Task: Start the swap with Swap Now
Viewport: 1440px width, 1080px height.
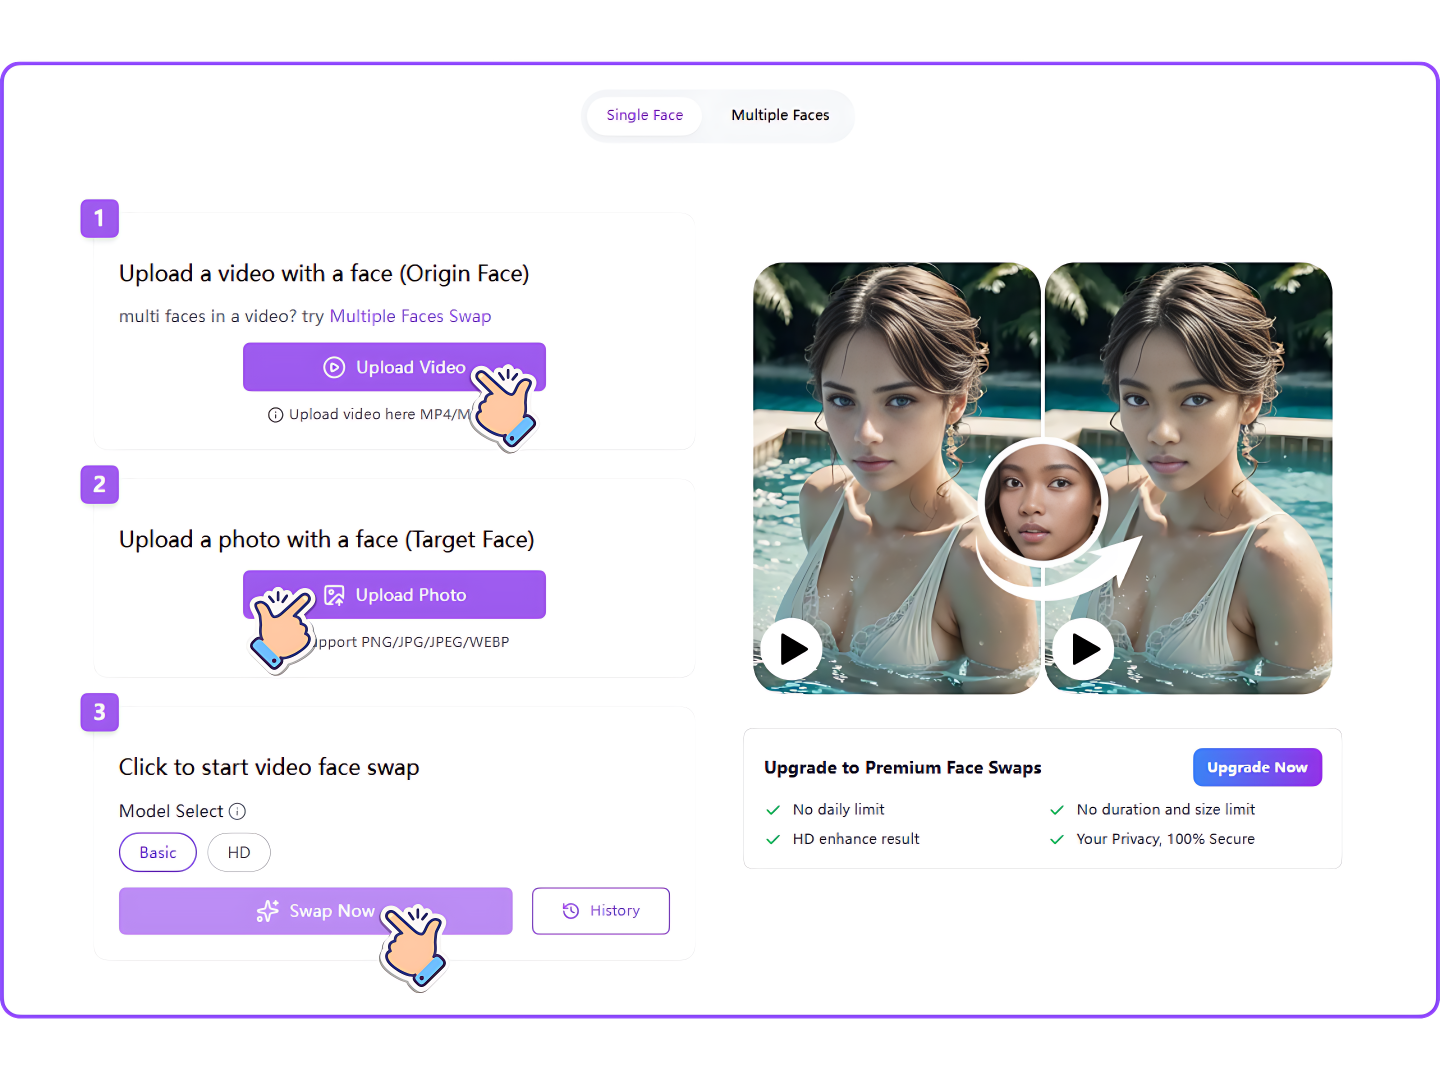Action: (x=315, y=911)
